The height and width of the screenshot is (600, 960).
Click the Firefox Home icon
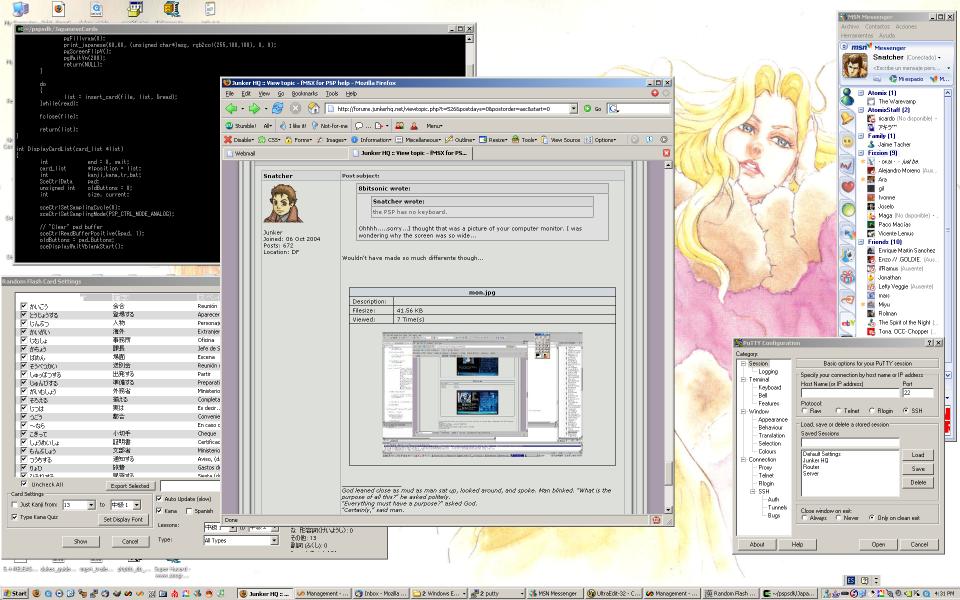click(x=314, y=108)
